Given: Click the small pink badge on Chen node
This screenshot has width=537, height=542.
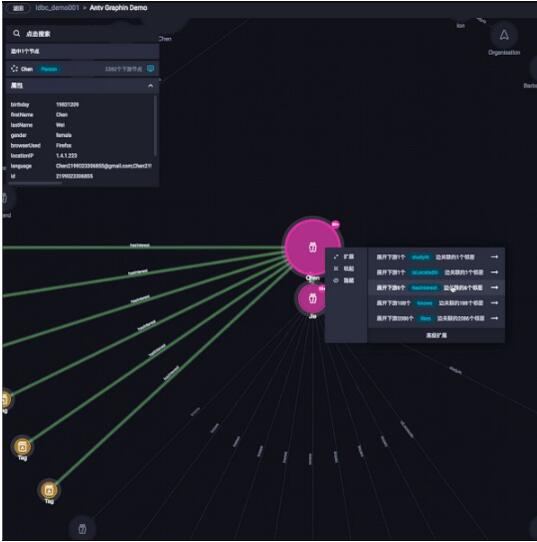Looking at the screenshot, I should coord(335,224).
